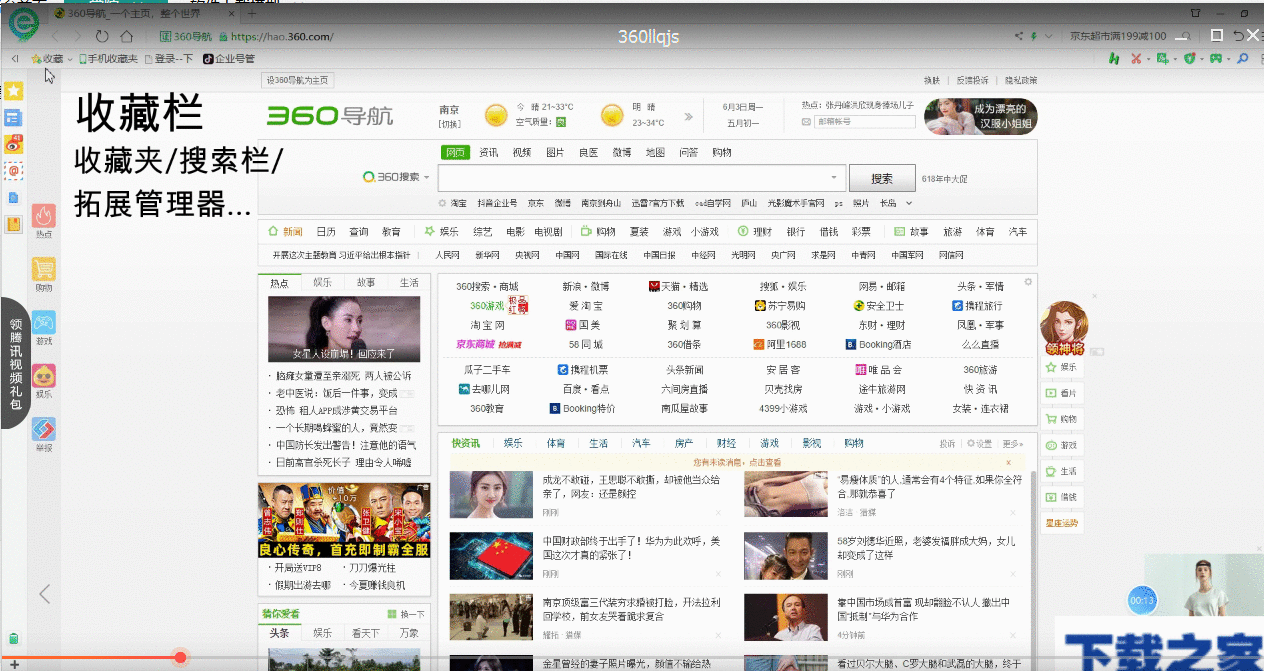Click the magnifier zoom icon in toolbar

[1242, 60]
